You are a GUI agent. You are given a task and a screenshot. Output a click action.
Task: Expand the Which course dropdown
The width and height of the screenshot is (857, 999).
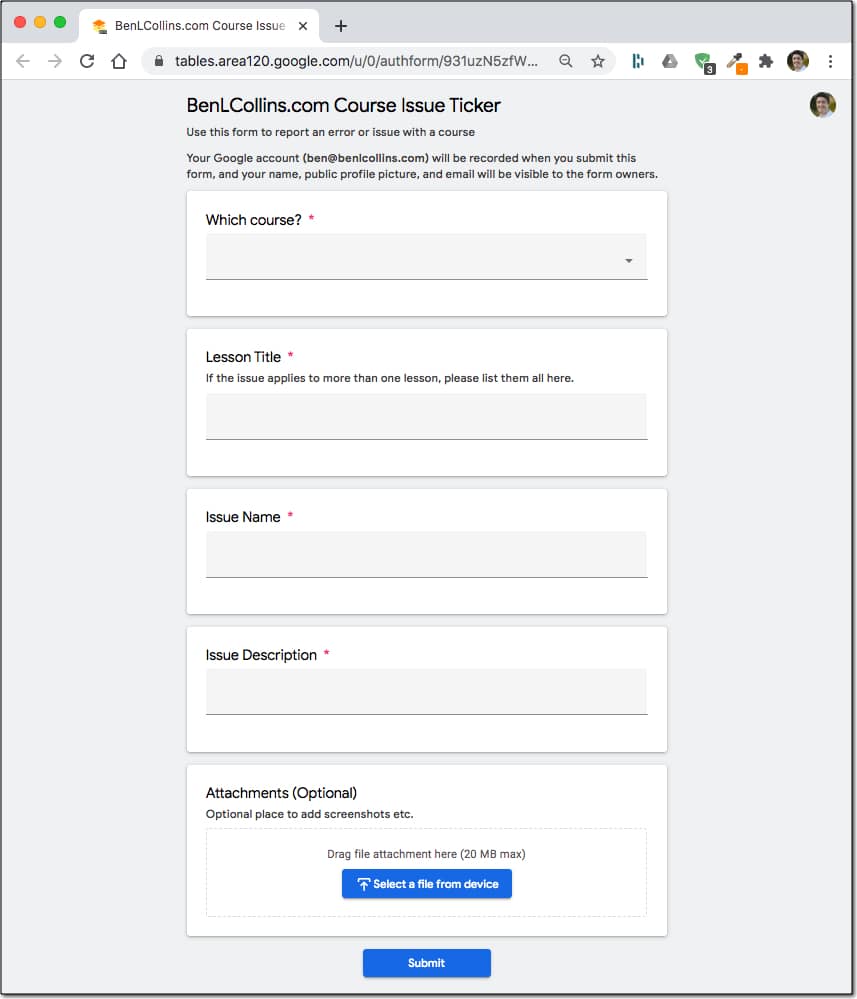tap(426, 257)
